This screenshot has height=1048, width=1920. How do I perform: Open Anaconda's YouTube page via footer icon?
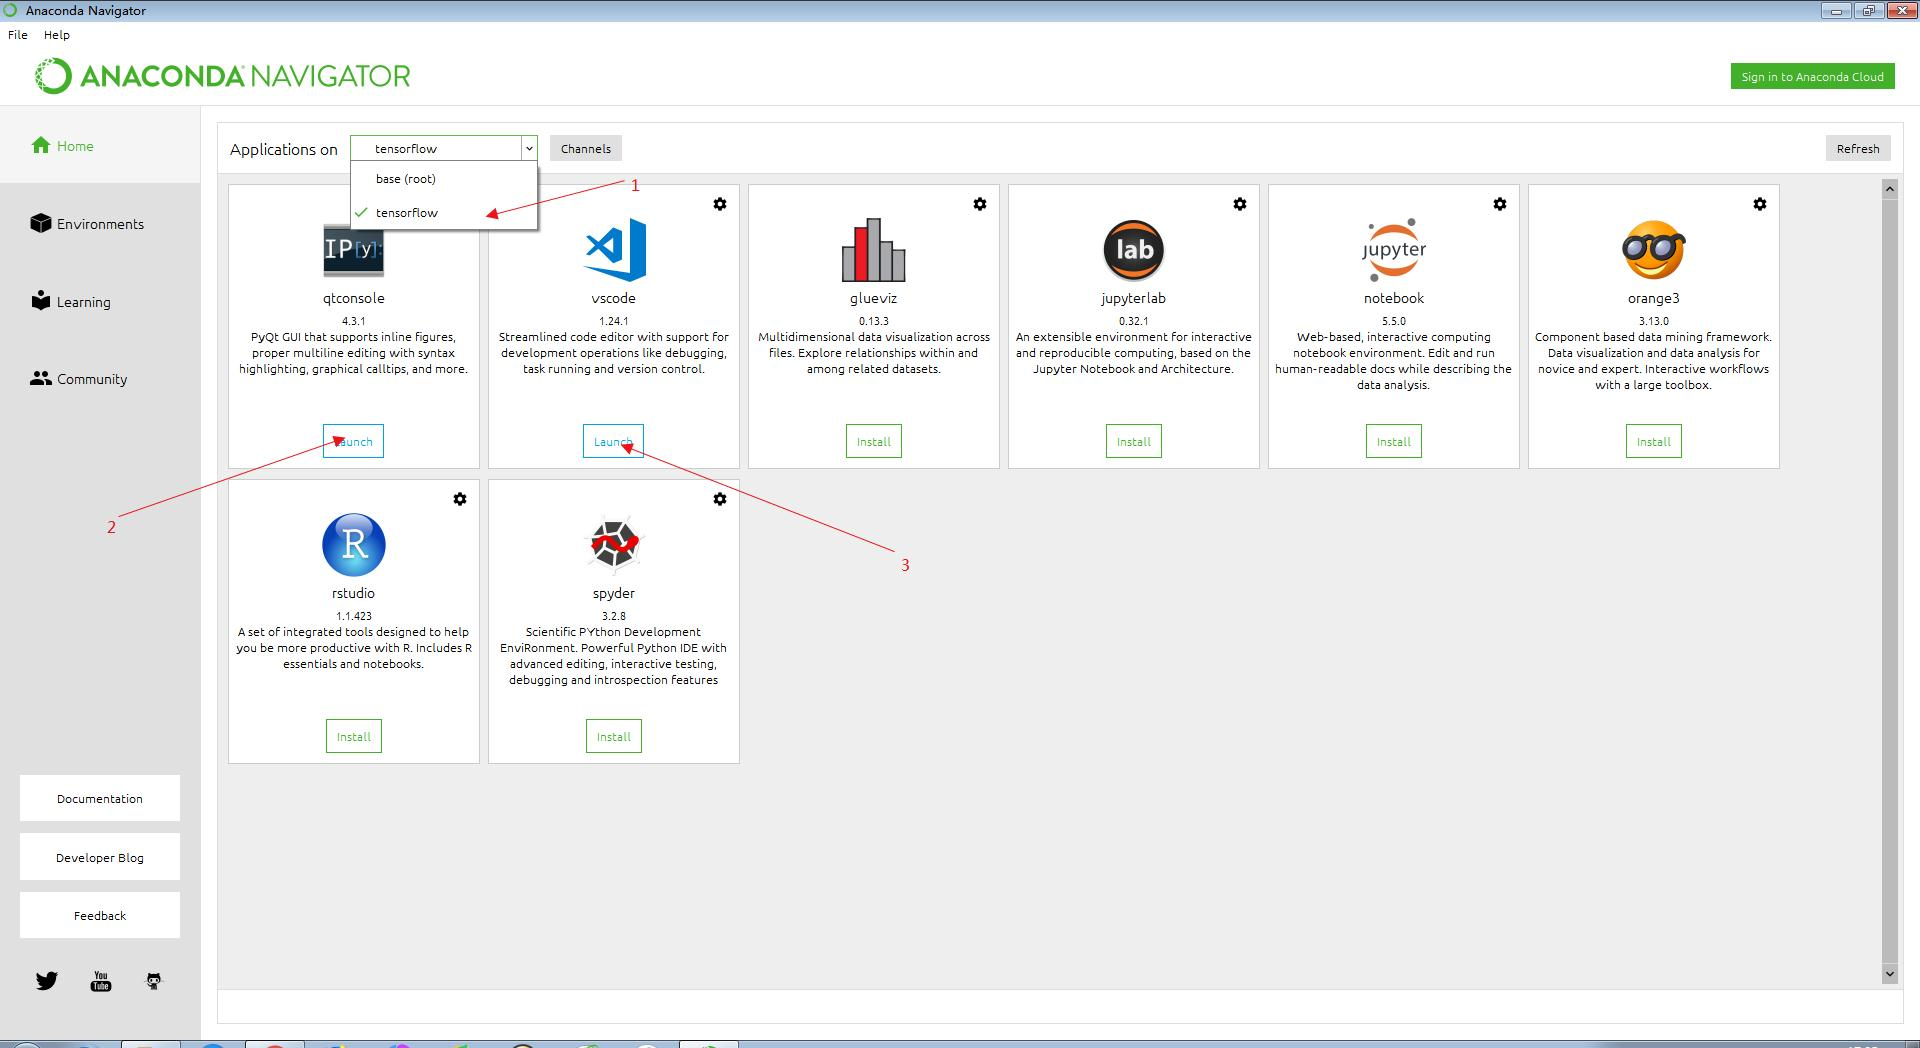tap(100, 981)
